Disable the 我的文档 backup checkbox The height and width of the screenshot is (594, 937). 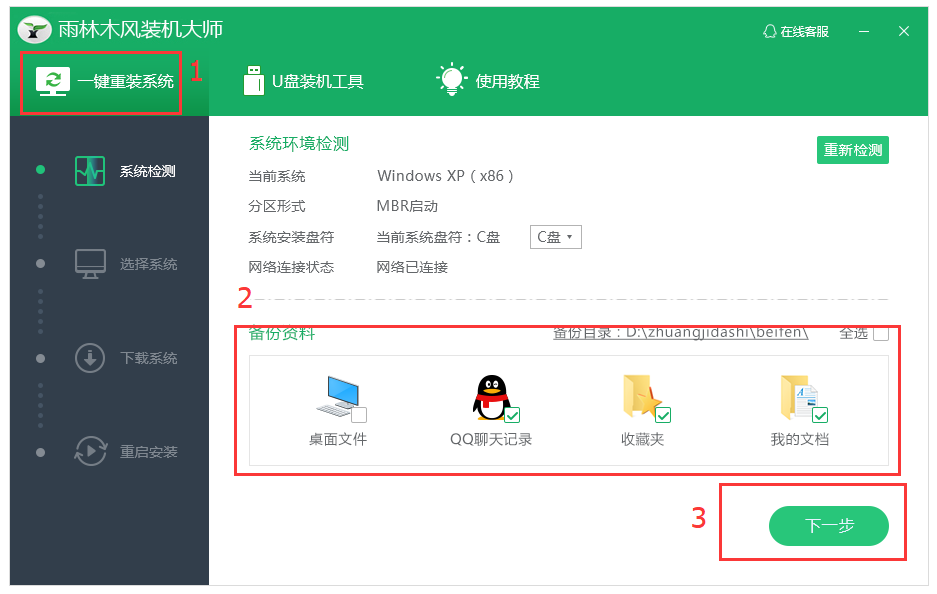822,413
